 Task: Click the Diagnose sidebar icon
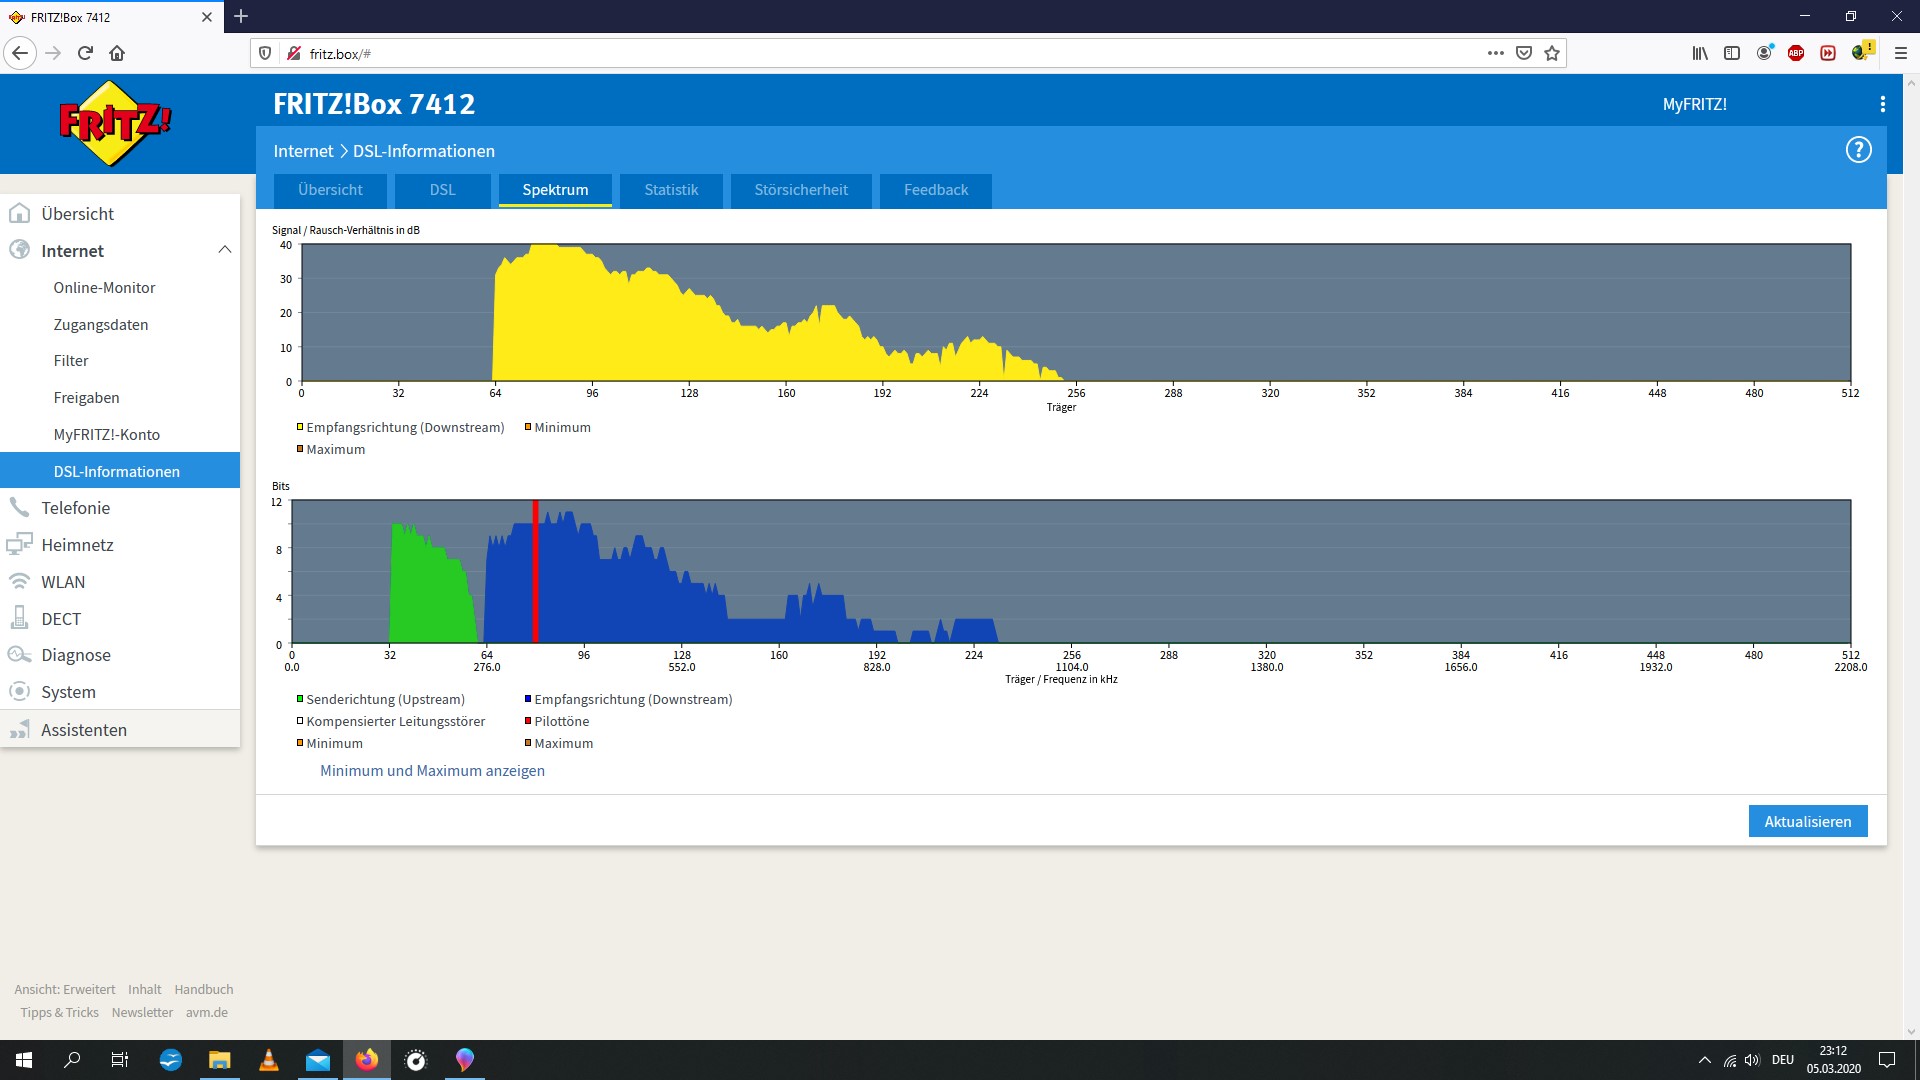20,654
